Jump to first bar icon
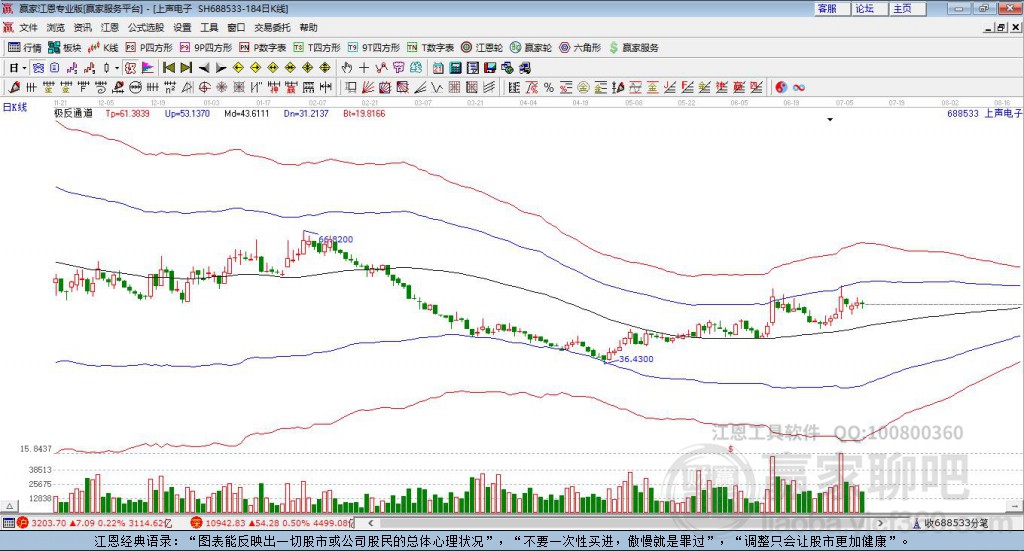The width and height of the screenshot is (1024, 551). (168, 68)
